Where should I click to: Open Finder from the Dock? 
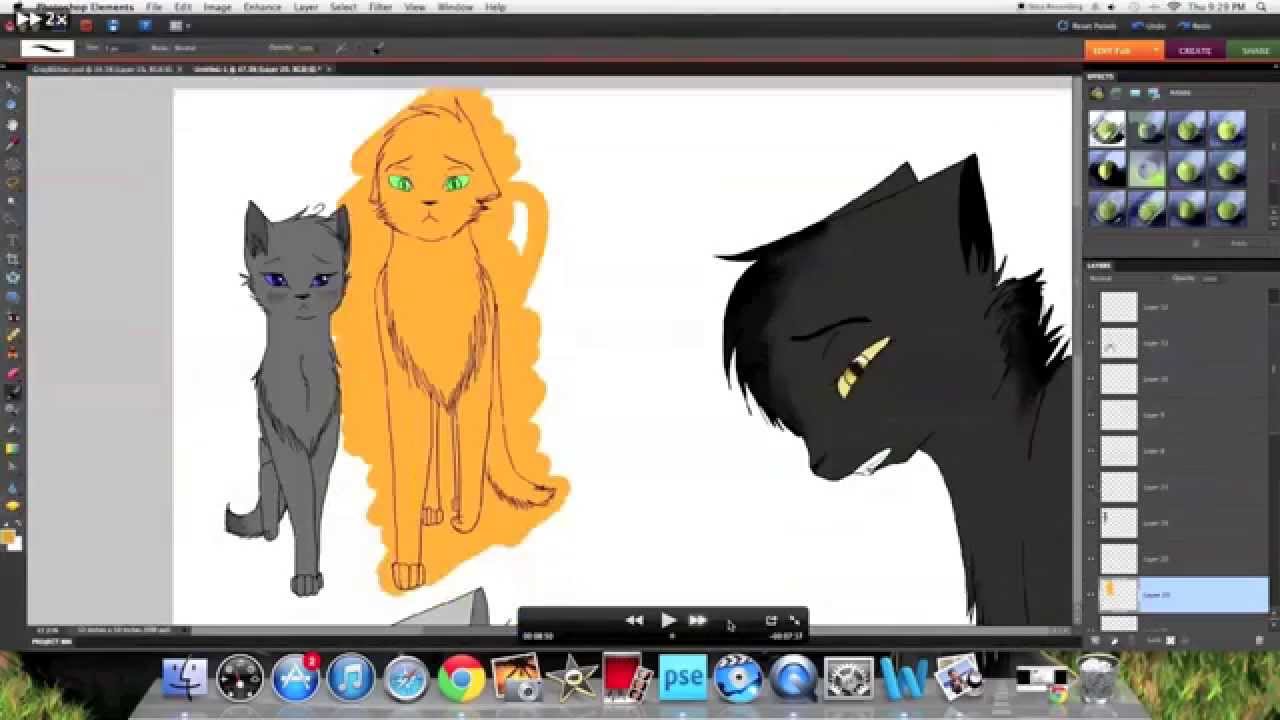(x=185, y=678)
